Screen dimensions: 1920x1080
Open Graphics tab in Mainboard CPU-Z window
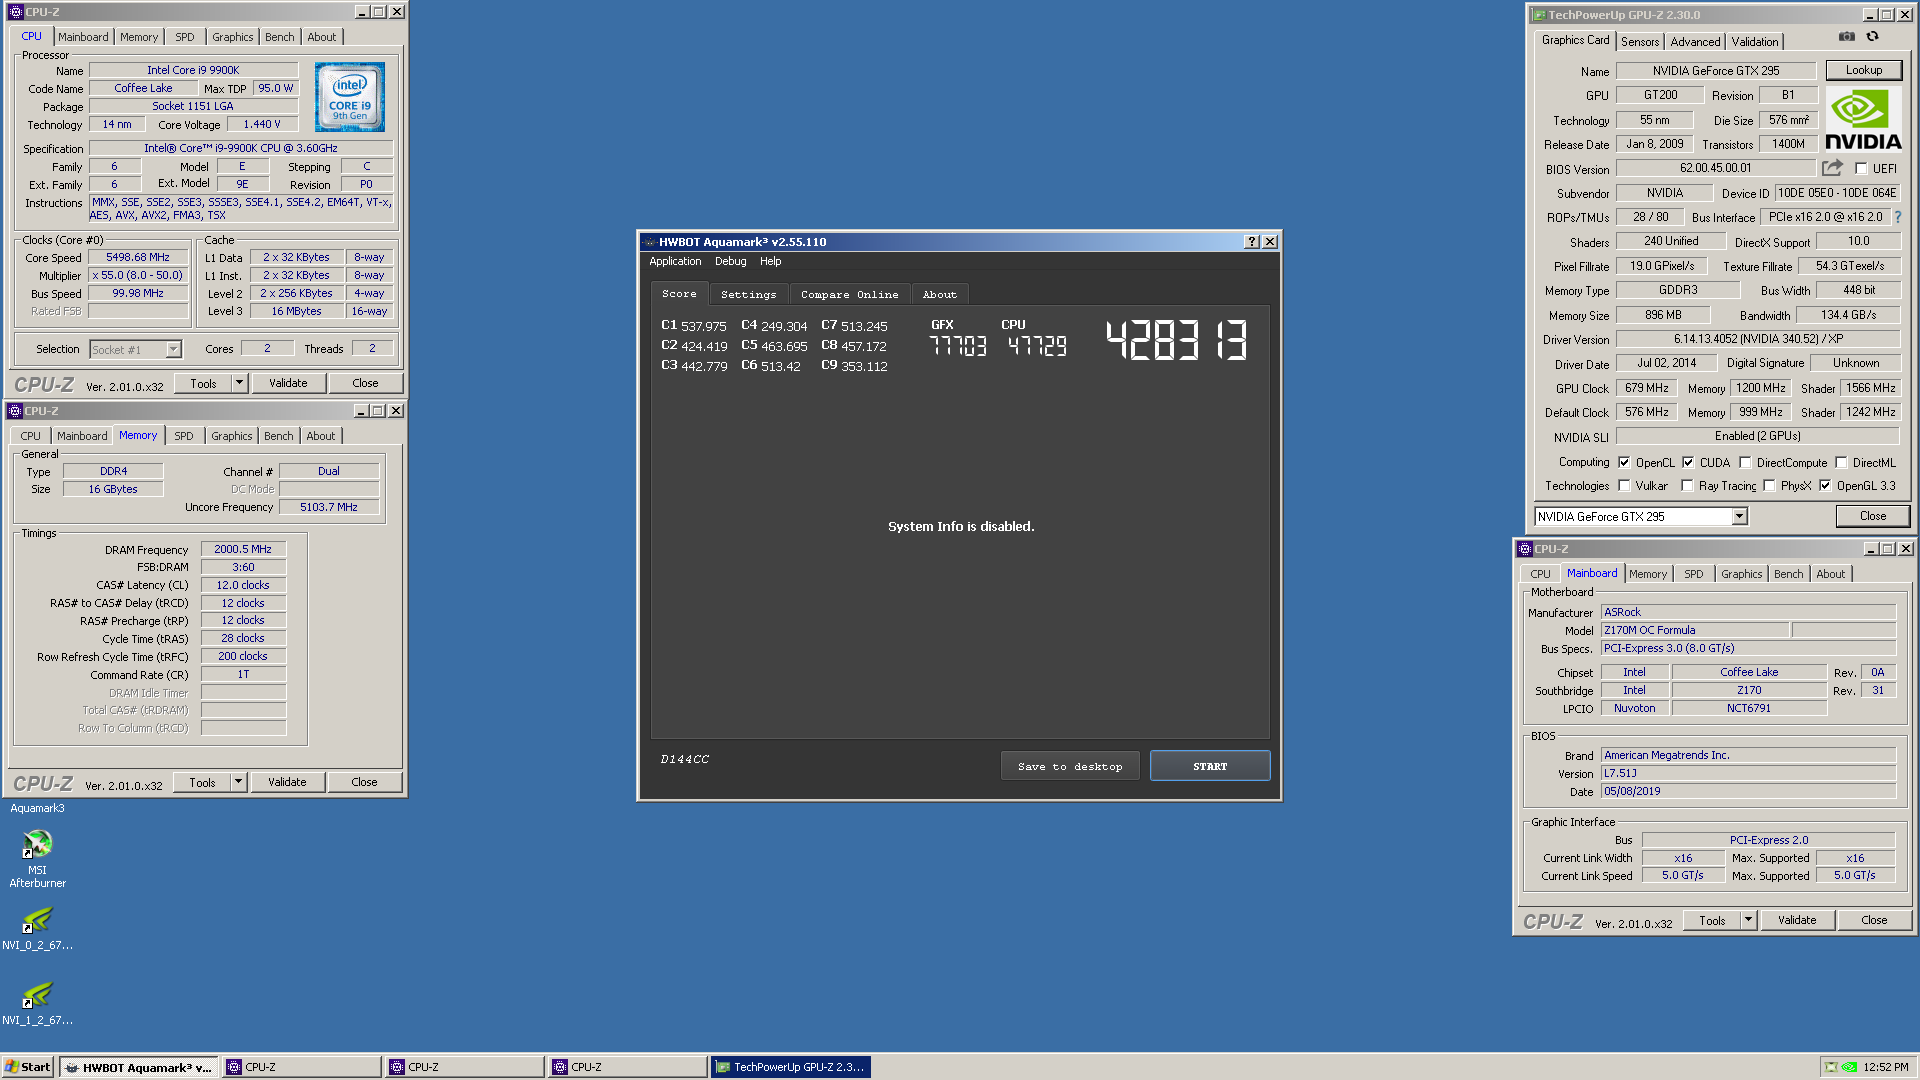click(x=1741, y=574)
